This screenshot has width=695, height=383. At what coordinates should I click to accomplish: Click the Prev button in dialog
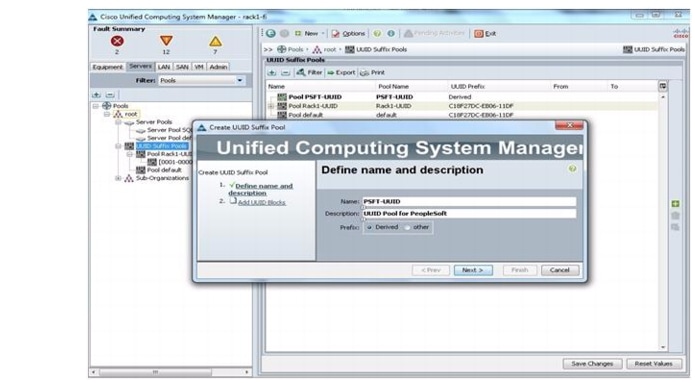click(x=430, y=270)
